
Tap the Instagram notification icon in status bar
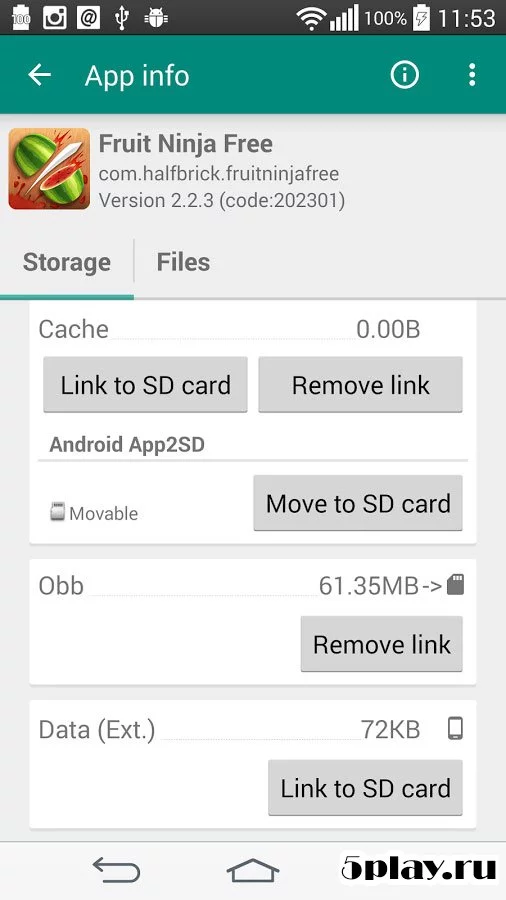point(55,18)
